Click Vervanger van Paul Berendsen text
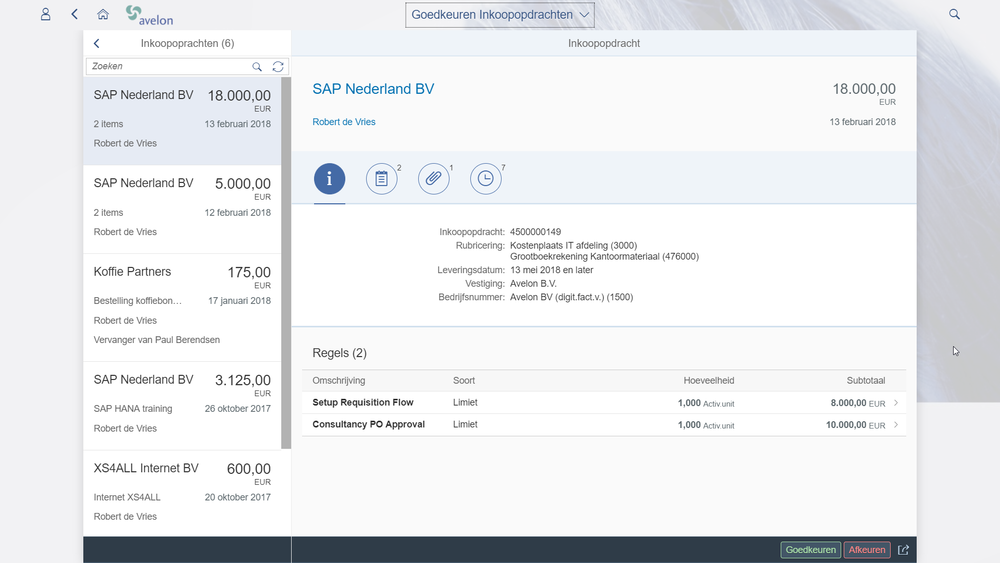The height and width of the screenshot is (563, 1000). (157, 340)
